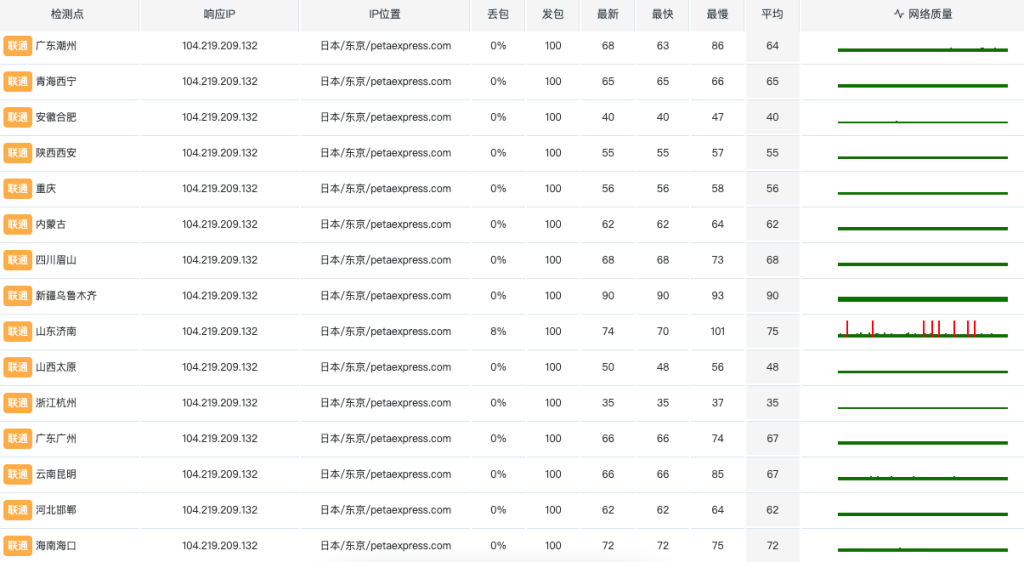This screenshot has height=562, width=1024.
Task: Sort by the 最快 column header
Action: click(662, 14)
